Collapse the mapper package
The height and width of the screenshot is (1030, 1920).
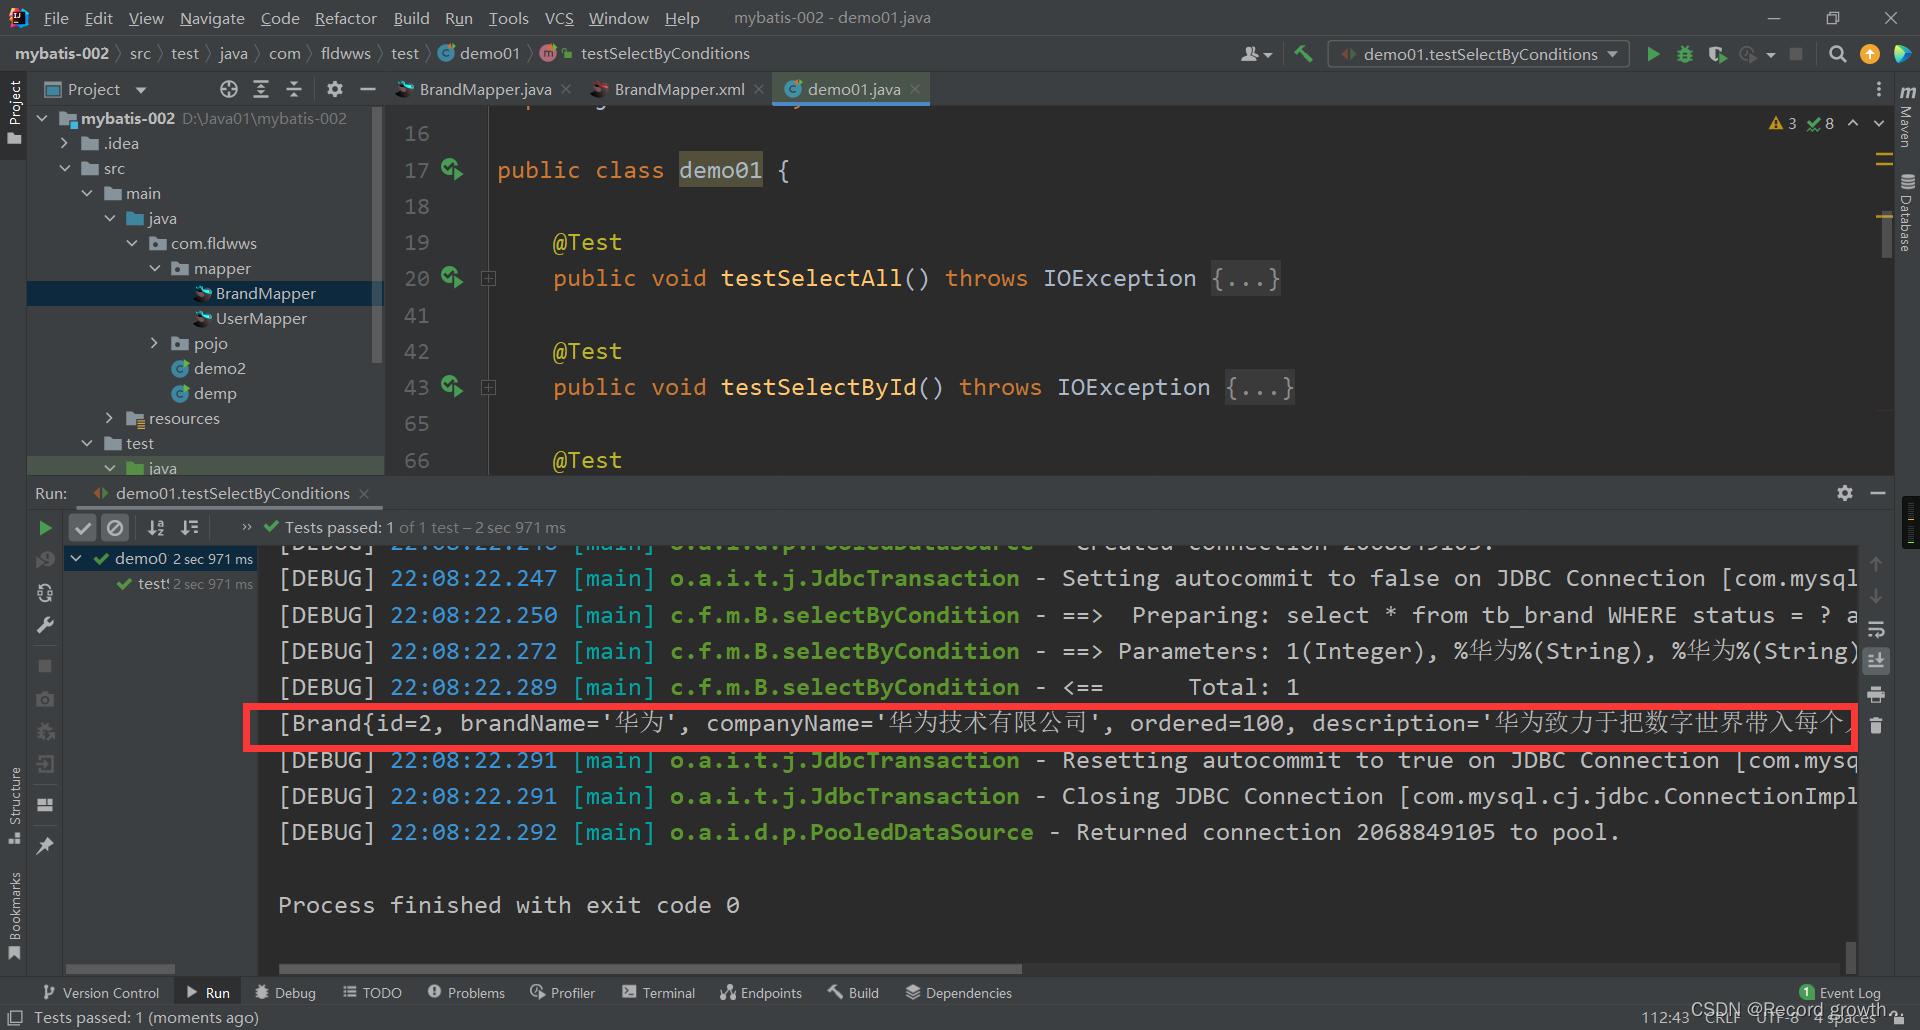(x=155, y=268)
